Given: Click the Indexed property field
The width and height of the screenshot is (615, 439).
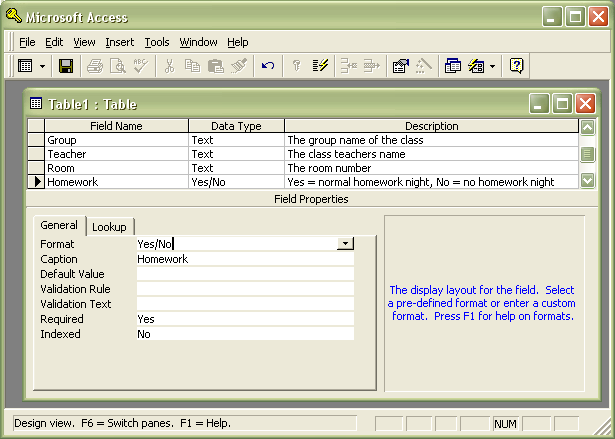Looking at the screenshot, I should point(245,334).
